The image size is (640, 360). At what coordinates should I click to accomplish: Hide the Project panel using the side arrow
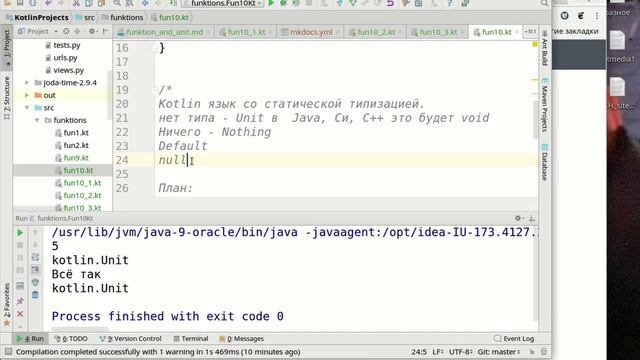105,31
